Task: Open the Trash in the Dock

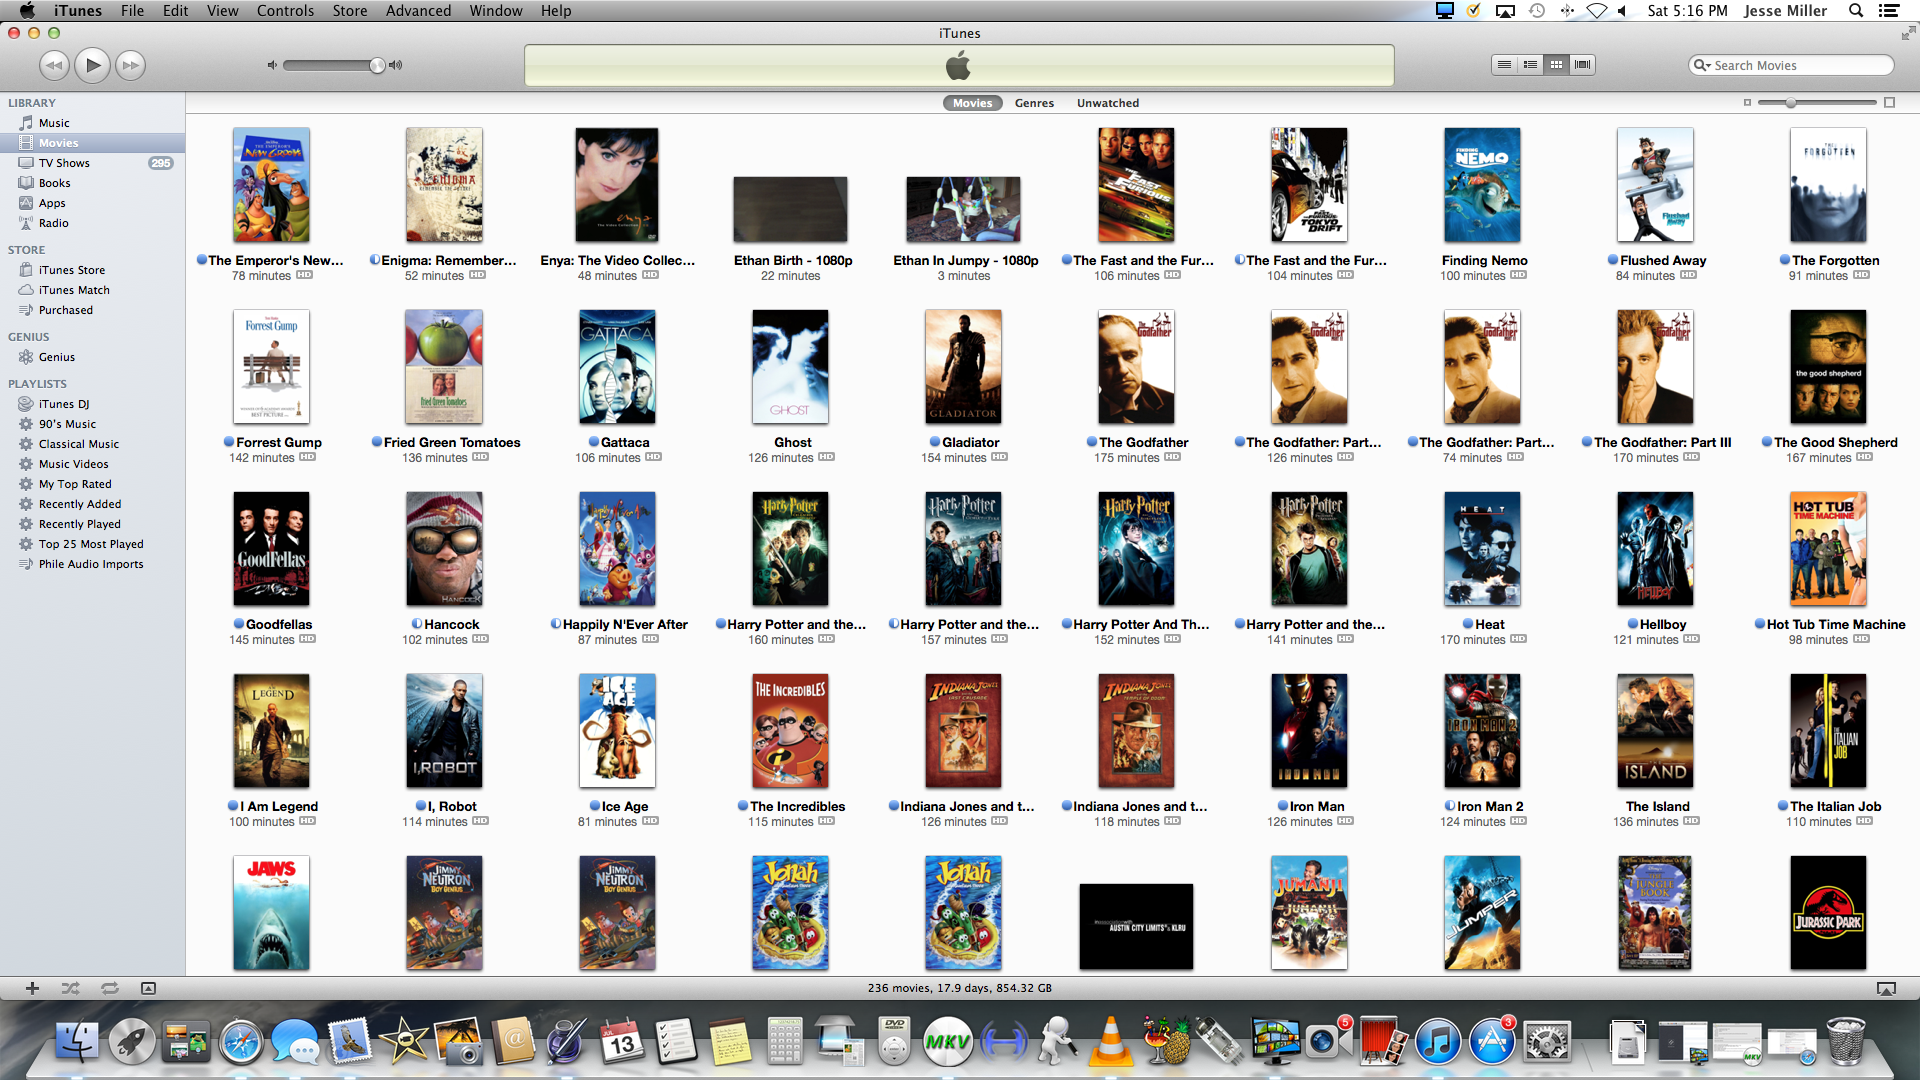Action: click(1845, 1042)
